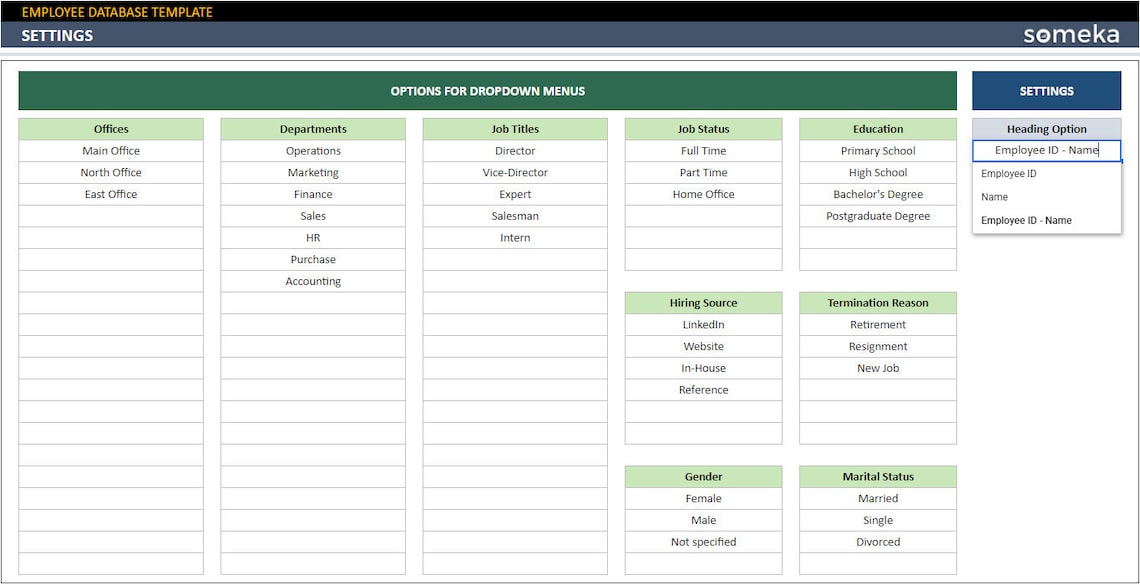
Task: Click the EMPLOYEE DATABASE TEMPLATE title
Action: (117, 13)
